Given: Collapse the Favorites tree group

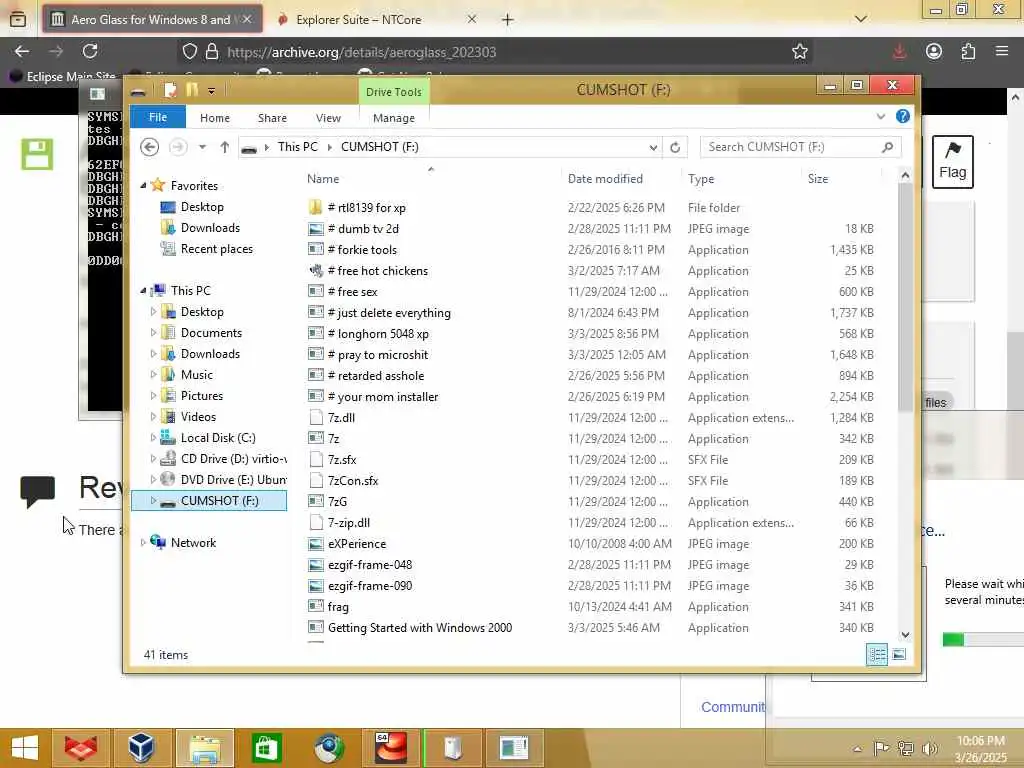Looking at the screenshot, I should pos(143,185).
